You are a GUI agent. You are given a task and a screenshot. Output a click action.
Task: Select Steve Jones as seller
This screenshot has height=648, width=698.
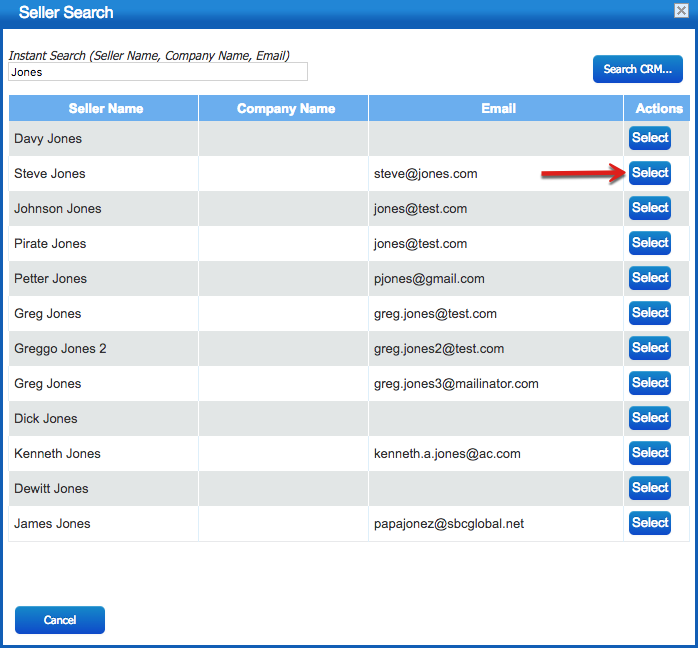pyautogui.click(x=649, y=173)
